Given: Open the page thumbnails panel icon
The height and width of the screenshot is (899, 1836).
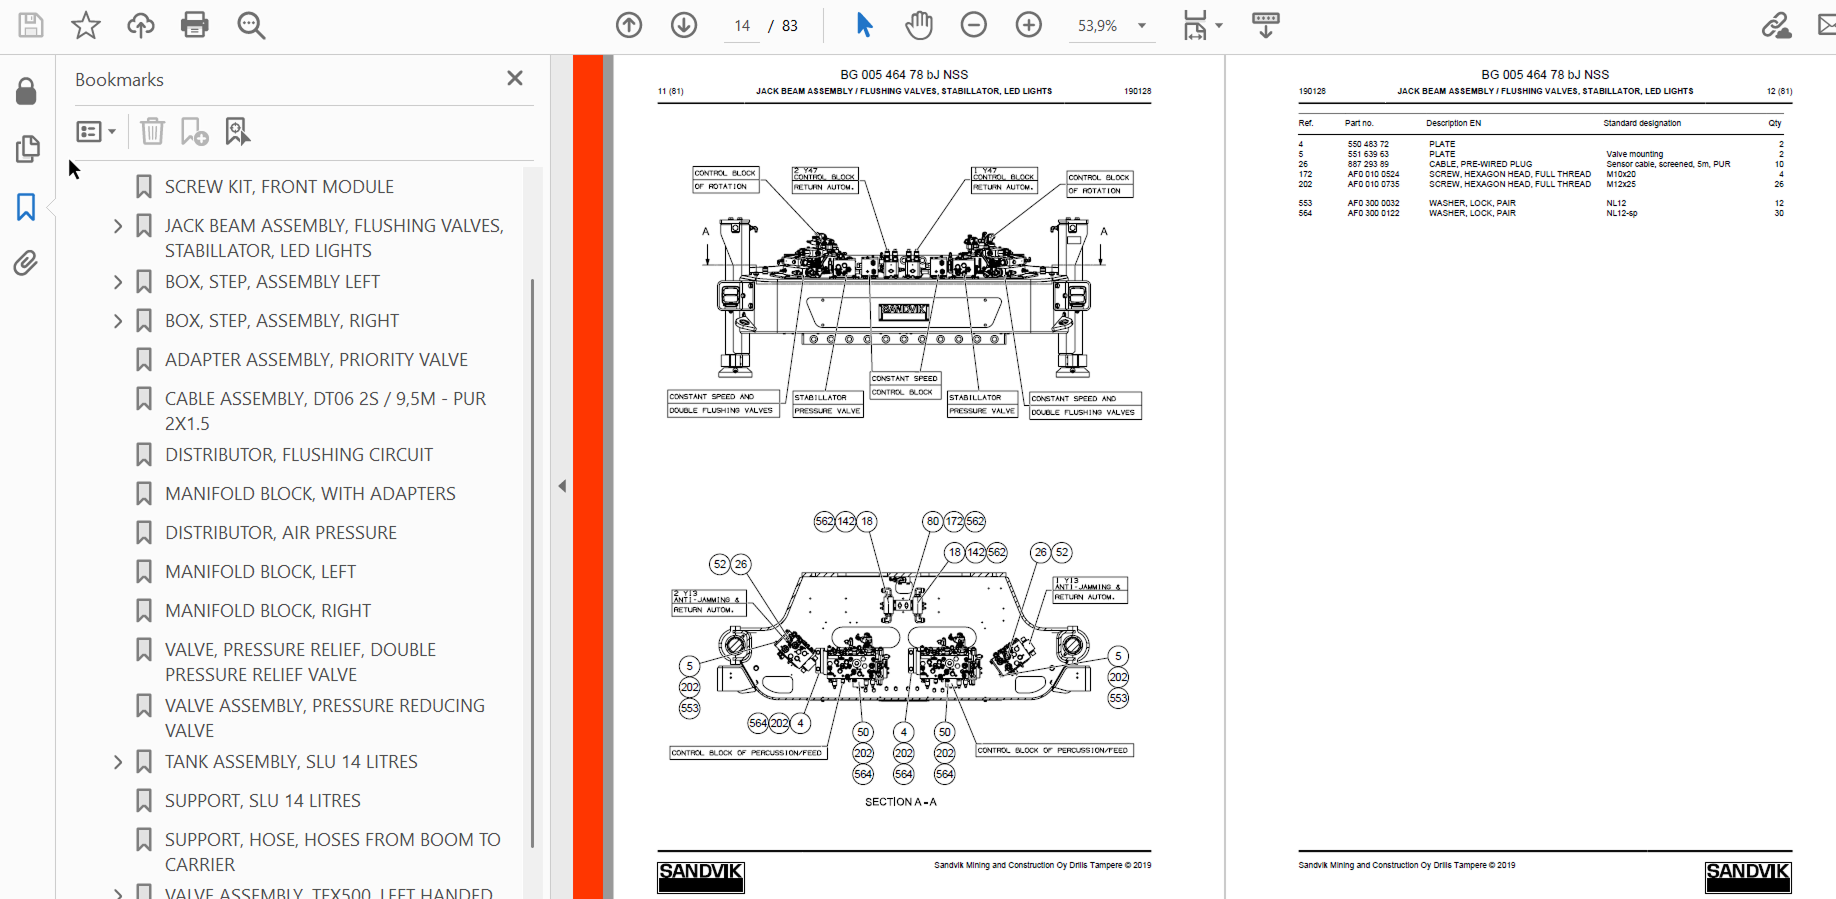Looking at the screenshot, I should click(27, 149).
